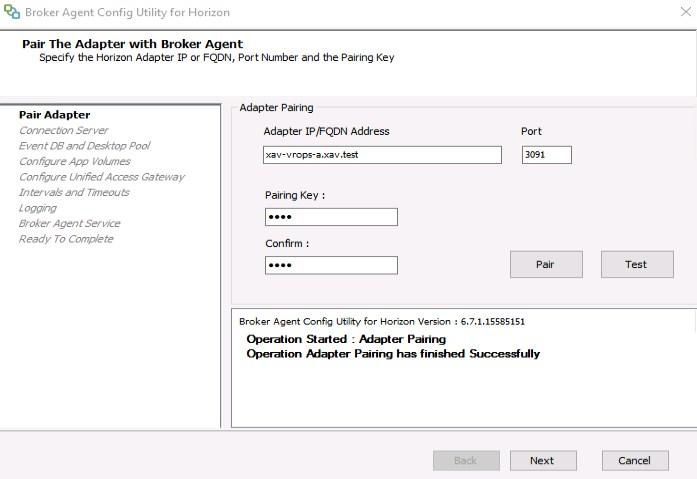Go to Ready To Complete step
This screenshot has width=697, height=479.
tap(66, 239)
